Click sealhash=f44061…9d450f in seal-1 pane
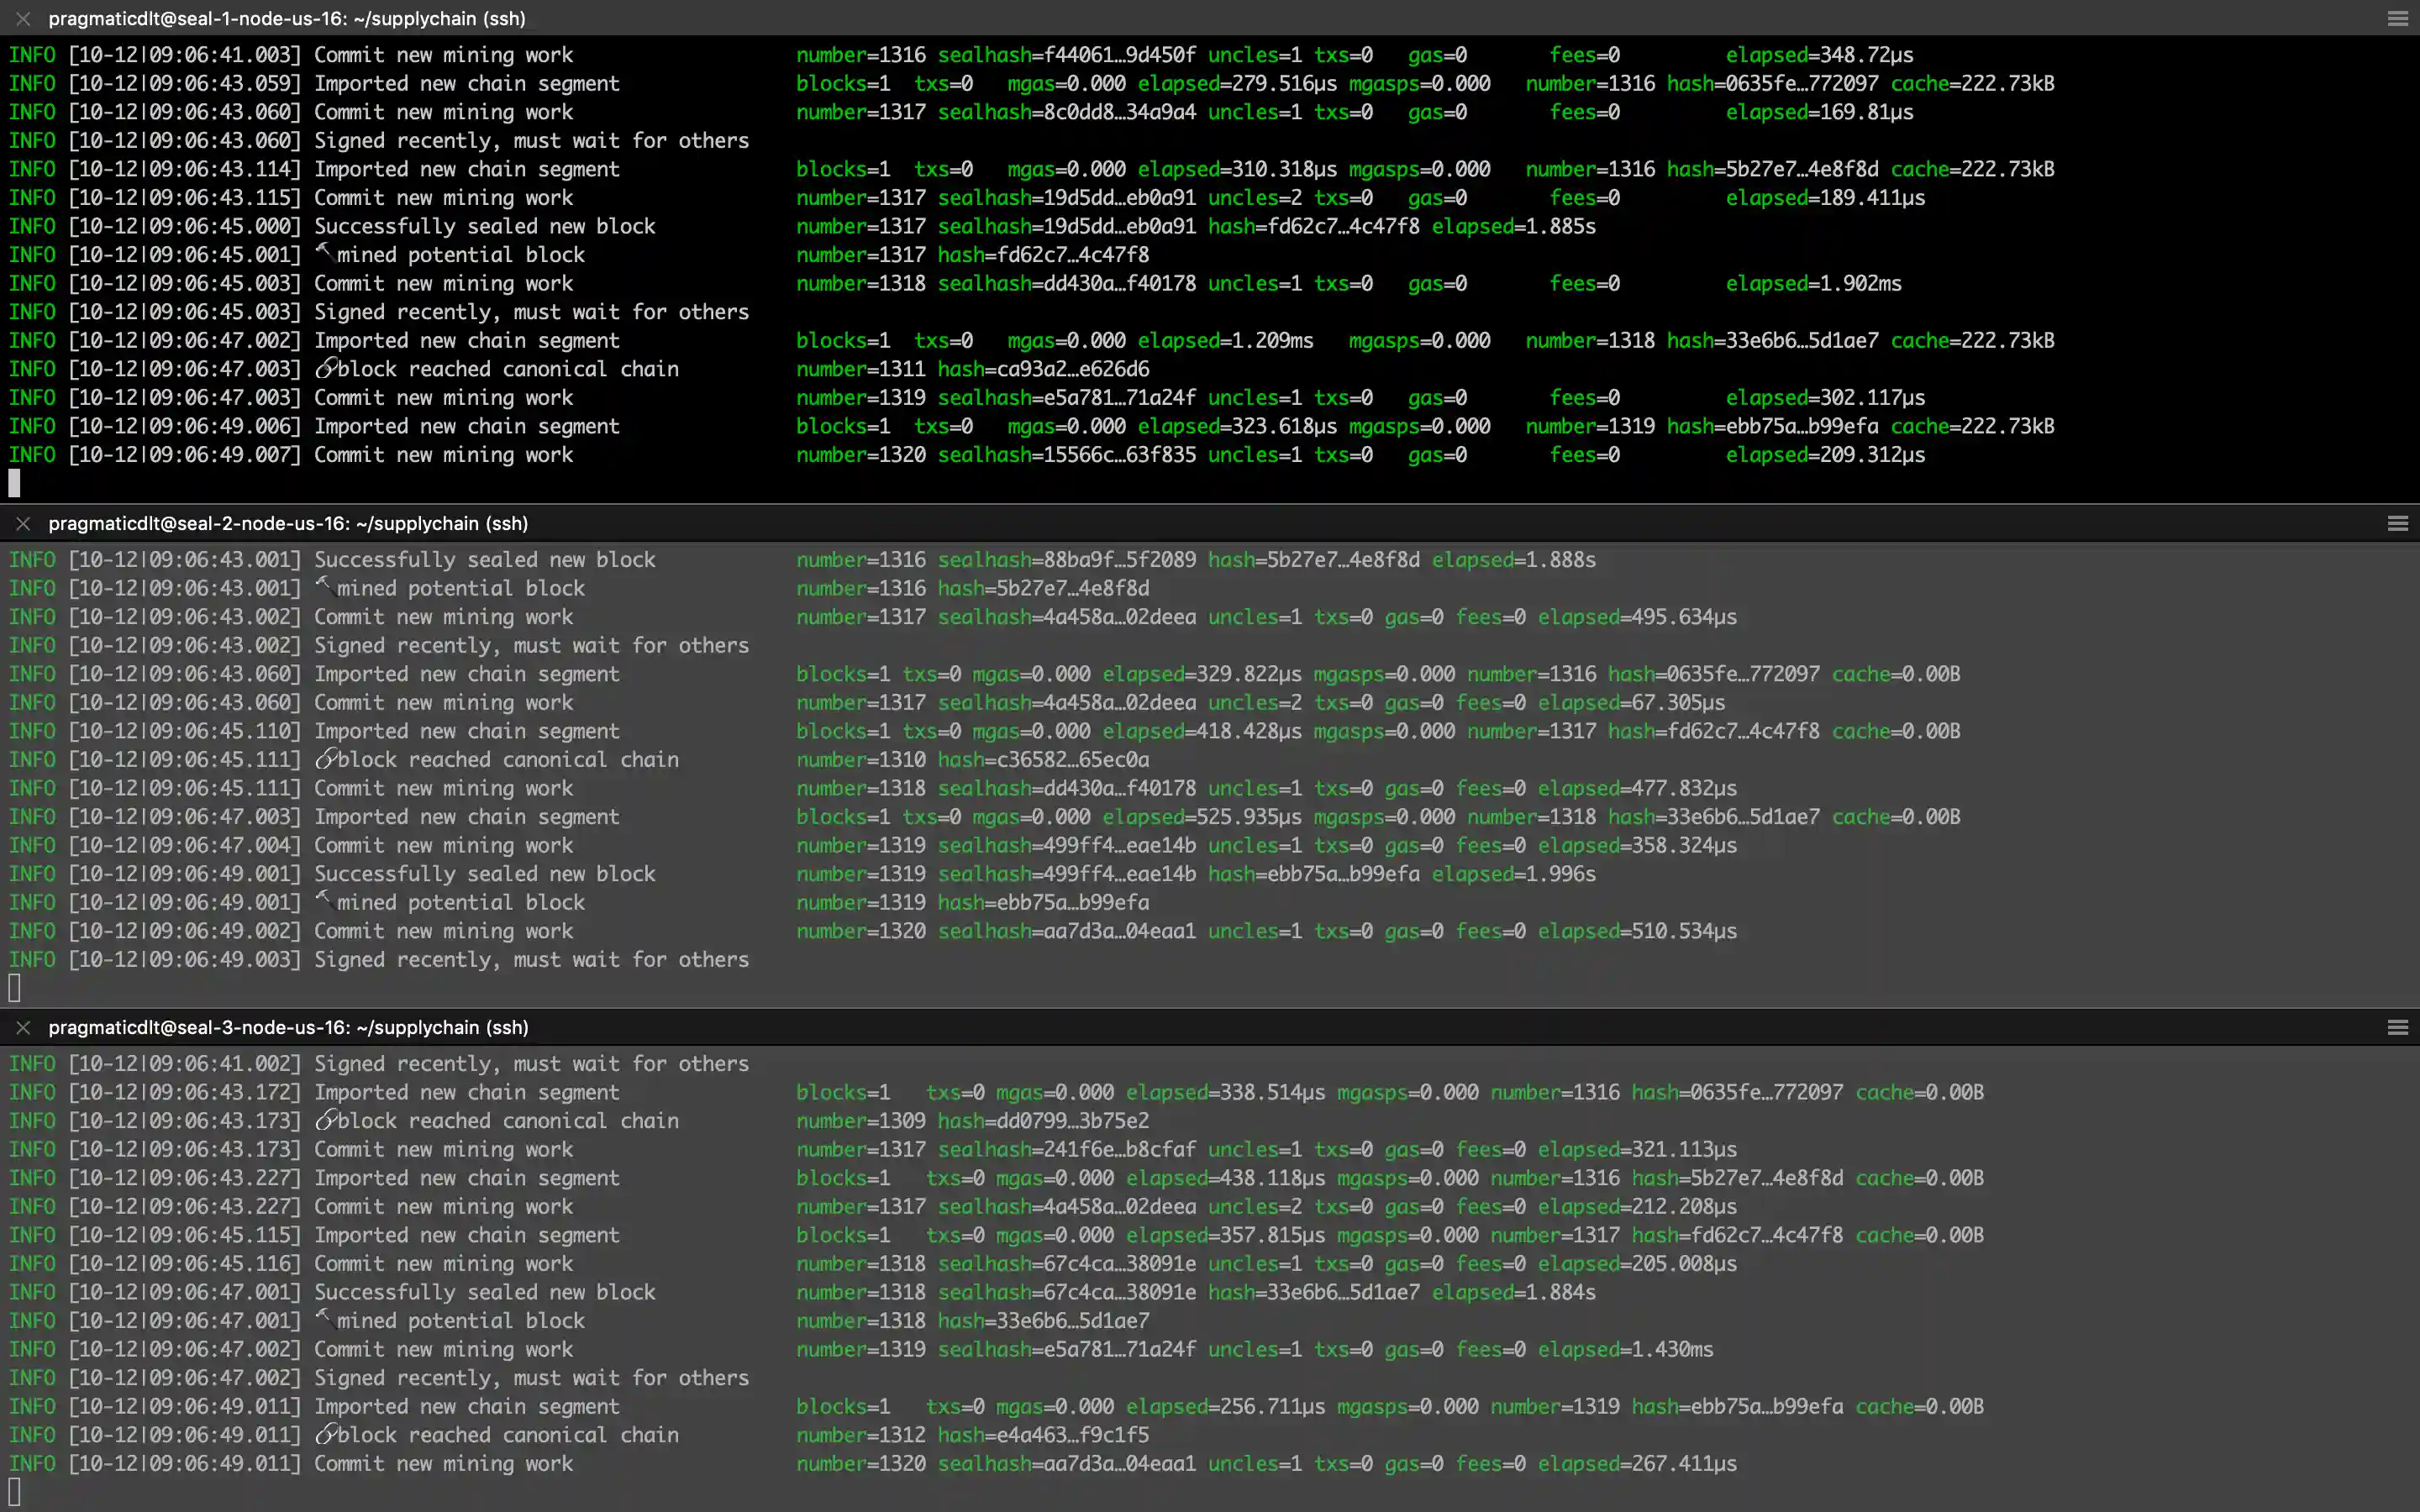Viewport: 2420px width, 1512px height. point(1066,55)
